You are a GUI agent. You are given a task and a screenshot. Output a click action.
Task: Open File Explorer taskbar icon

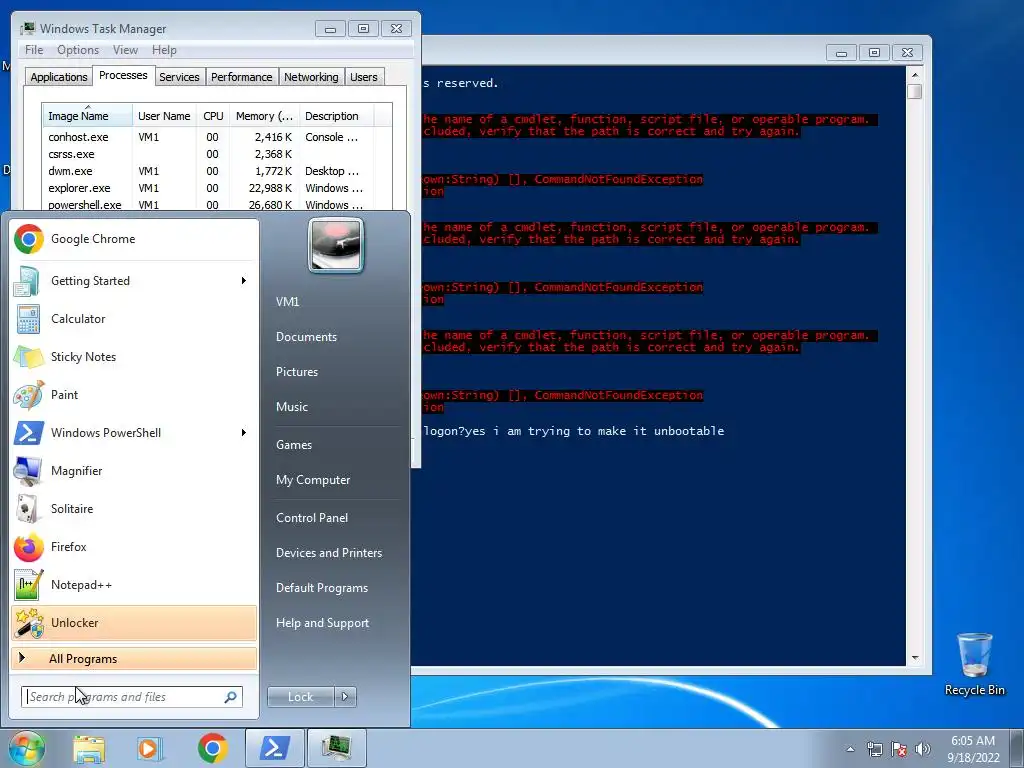(x=89, y=748)
